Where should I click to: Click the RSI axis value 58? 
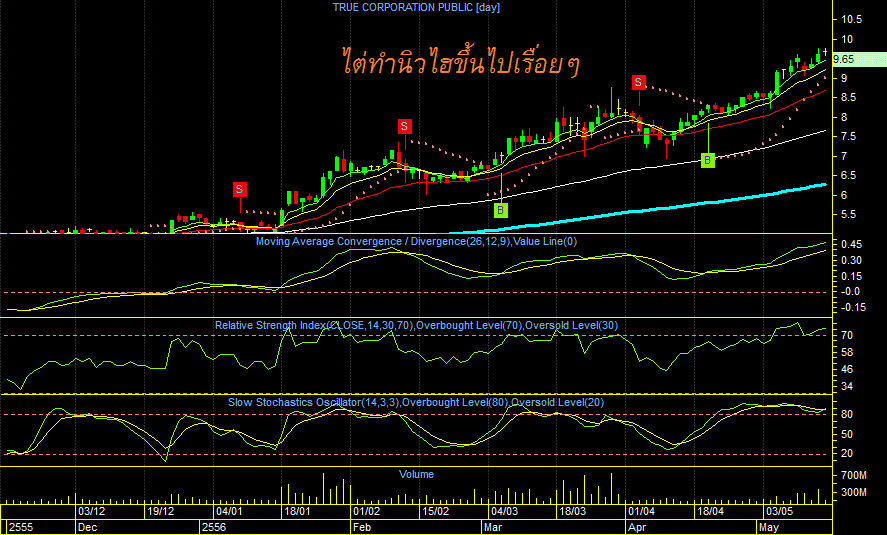pos(847,352)
